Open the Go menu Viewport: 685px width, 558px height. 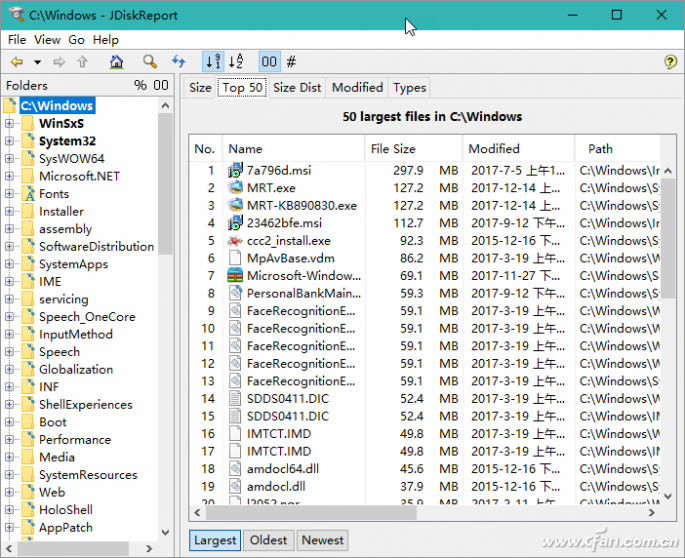point(76,40)
